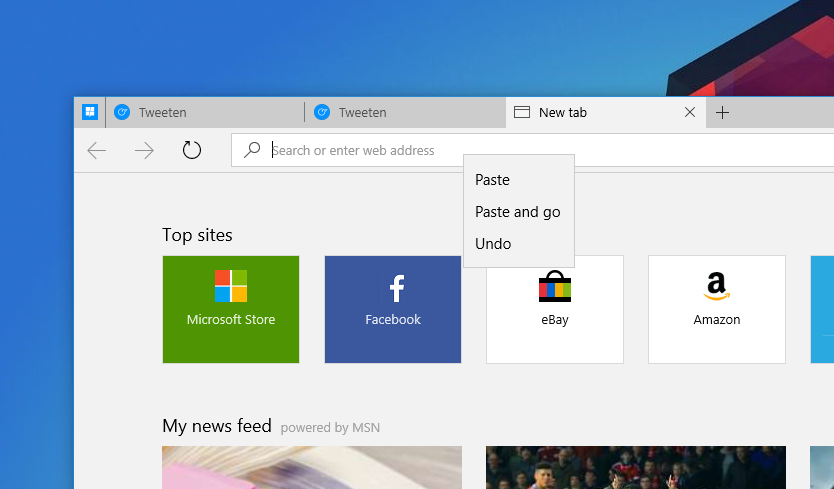Click the first Tweeten tab bird icon
This screenshot has width=834, height=489.
click(122, 112)
